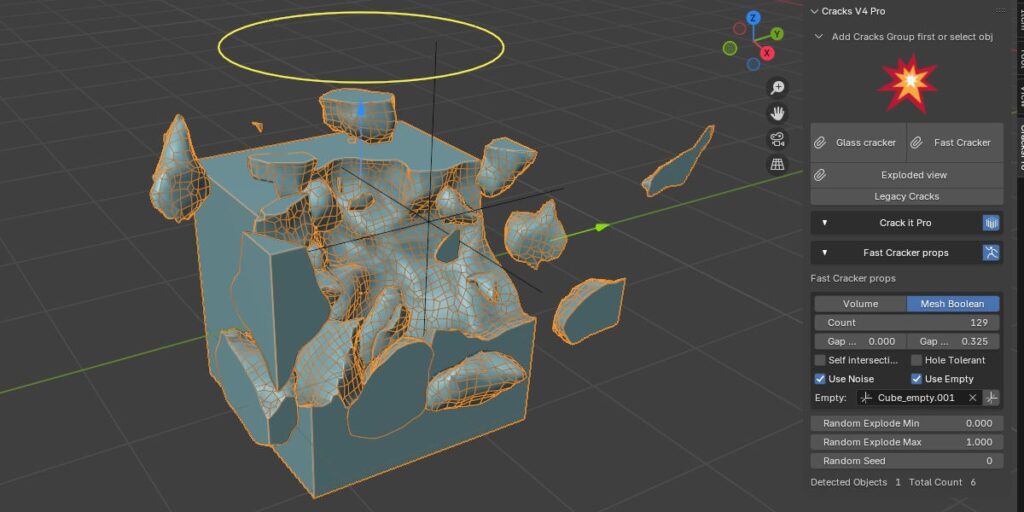Click the Random Seed field
The image size is (1024, 512).
click(907, 461)
